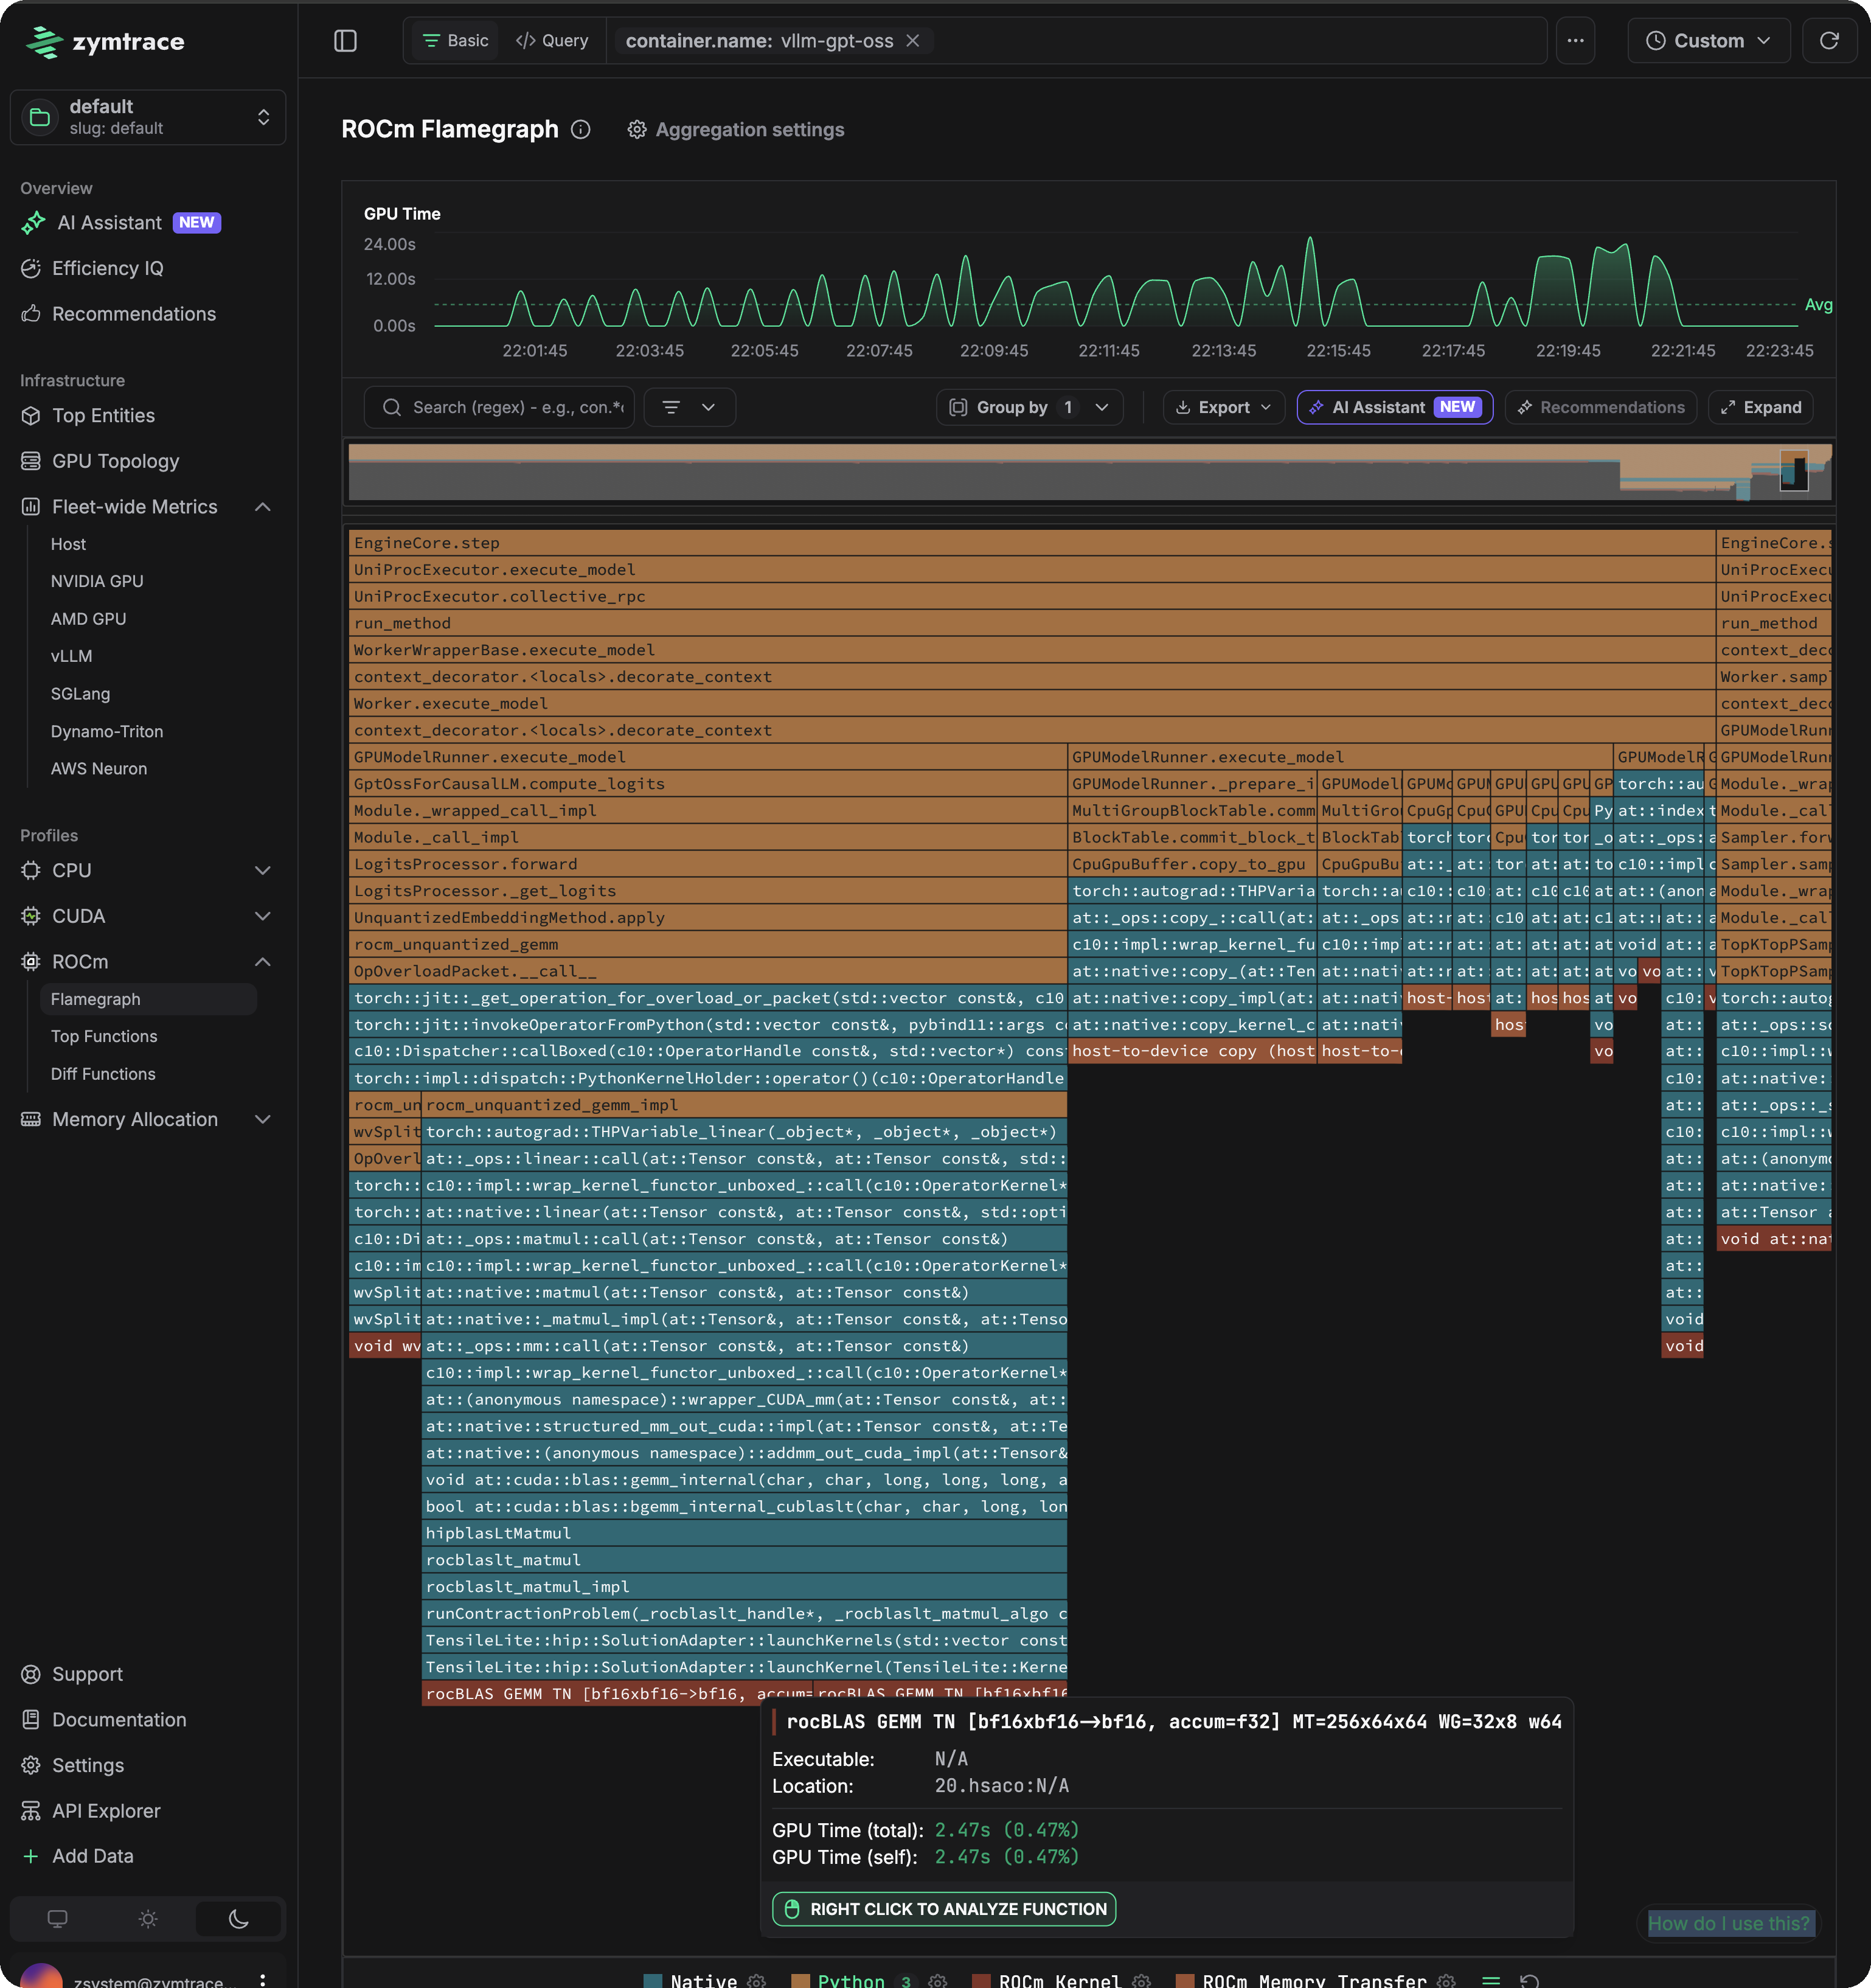
Task: Open the default project selector
Action: click(148, 117)
